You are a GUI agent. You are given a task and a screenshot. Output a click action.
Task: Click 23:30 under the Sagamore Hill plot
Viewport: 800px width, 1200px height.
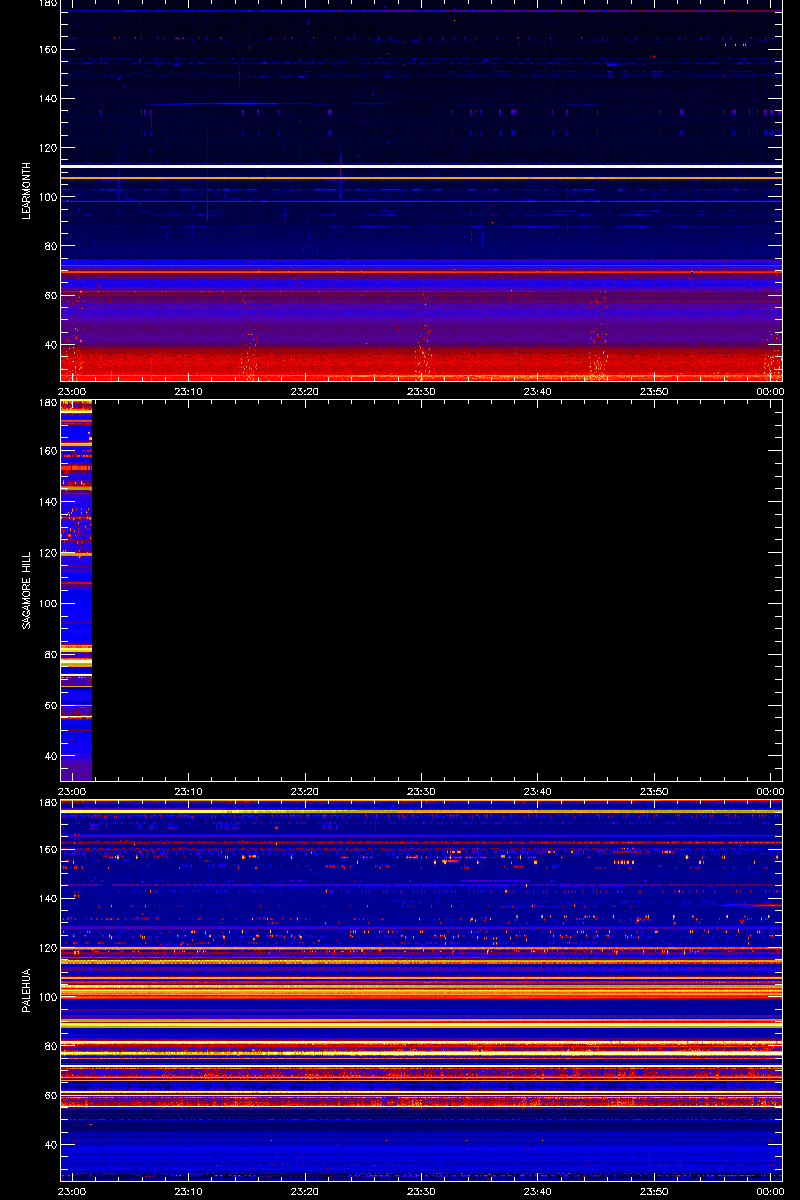422,791
